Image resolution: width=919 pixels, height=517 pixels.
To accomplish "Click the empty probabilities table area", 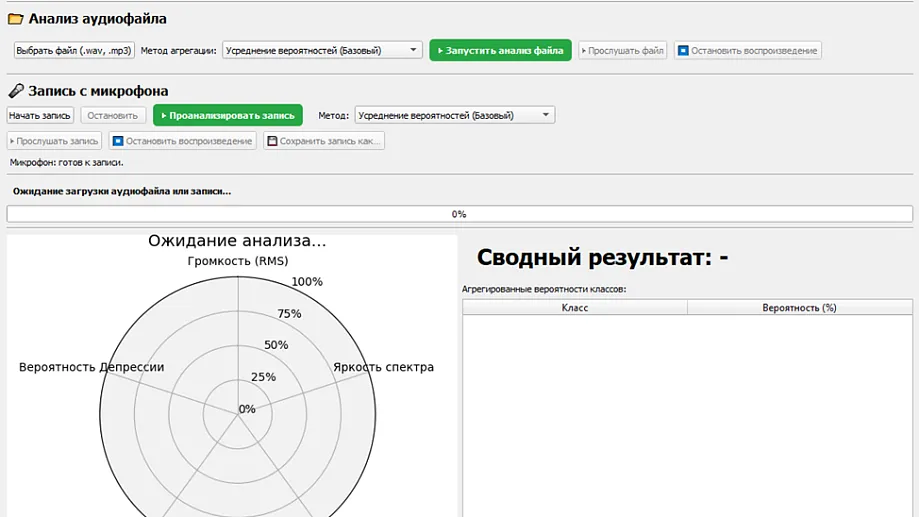I will tap(687, 415).
